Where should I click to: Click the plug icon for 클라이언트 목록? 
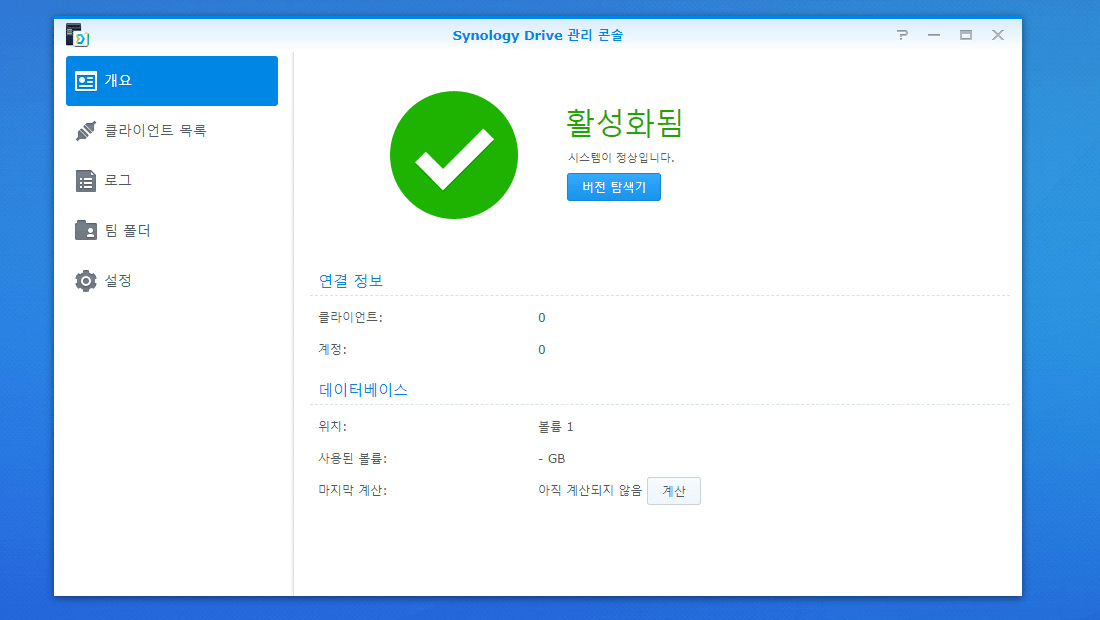coord(86,131)
